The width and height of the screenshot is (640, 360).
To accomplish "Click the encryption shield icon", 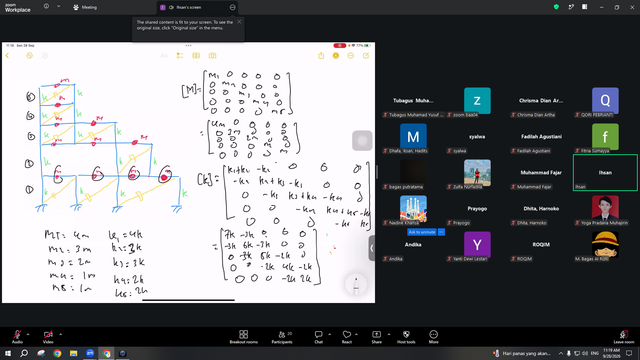I will tap(556, 7).
